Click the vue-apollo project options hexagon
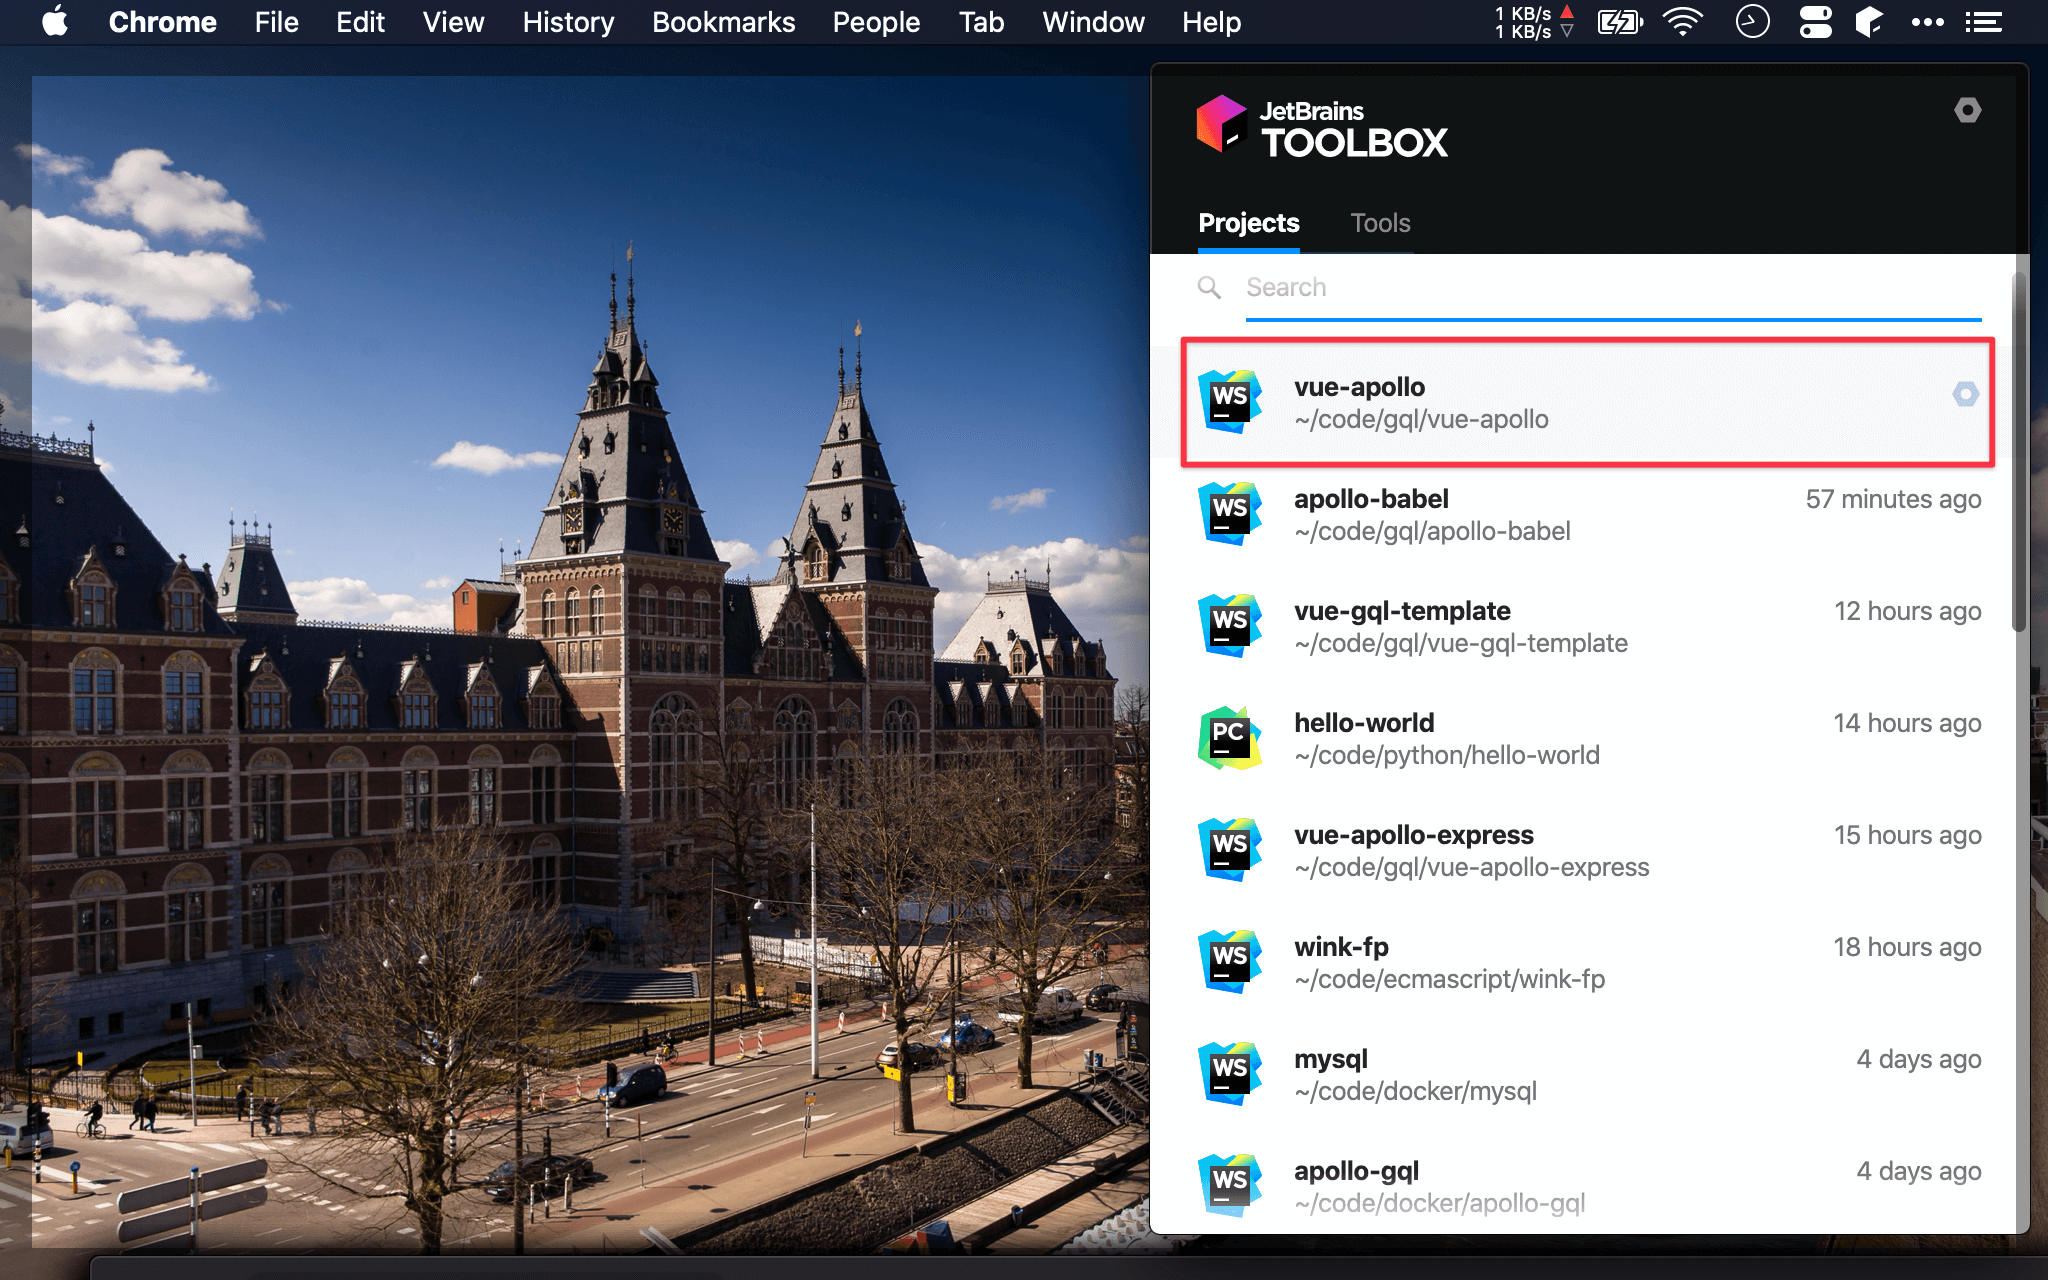2048x1280 pixels. pos(1965,395)
